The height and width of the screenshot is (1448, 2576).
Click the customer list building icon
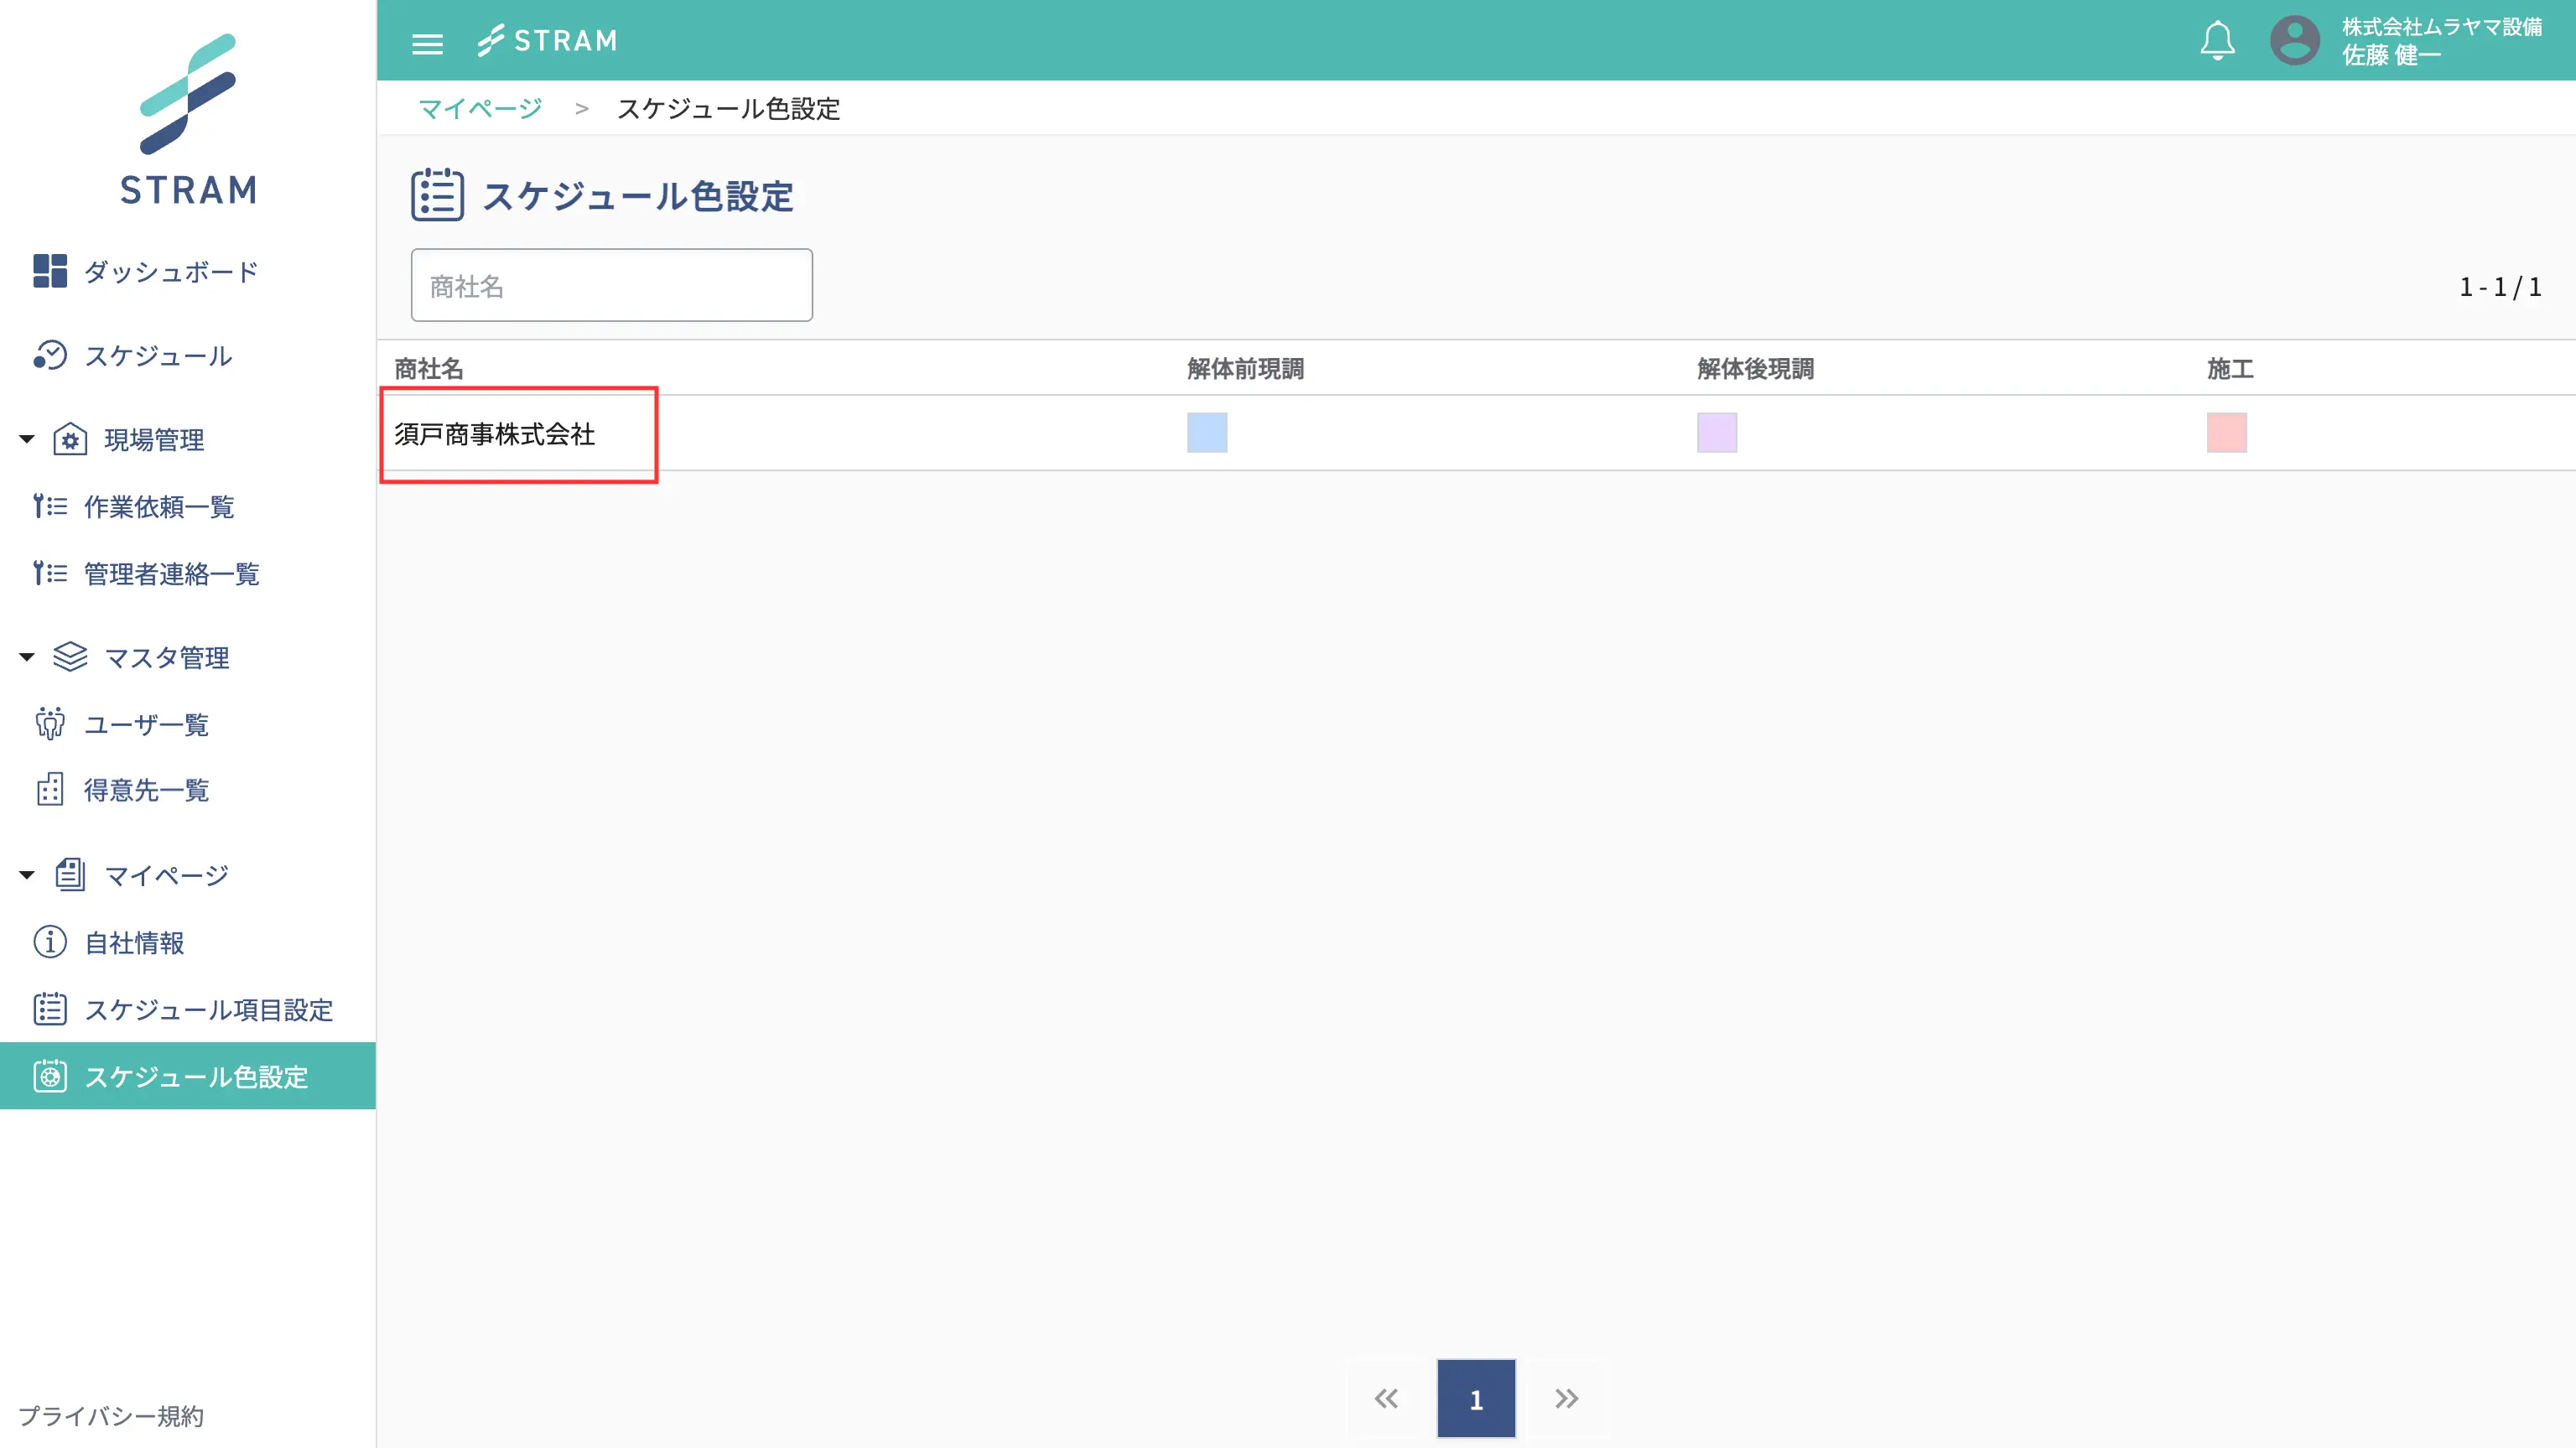[x=49, y=790]
